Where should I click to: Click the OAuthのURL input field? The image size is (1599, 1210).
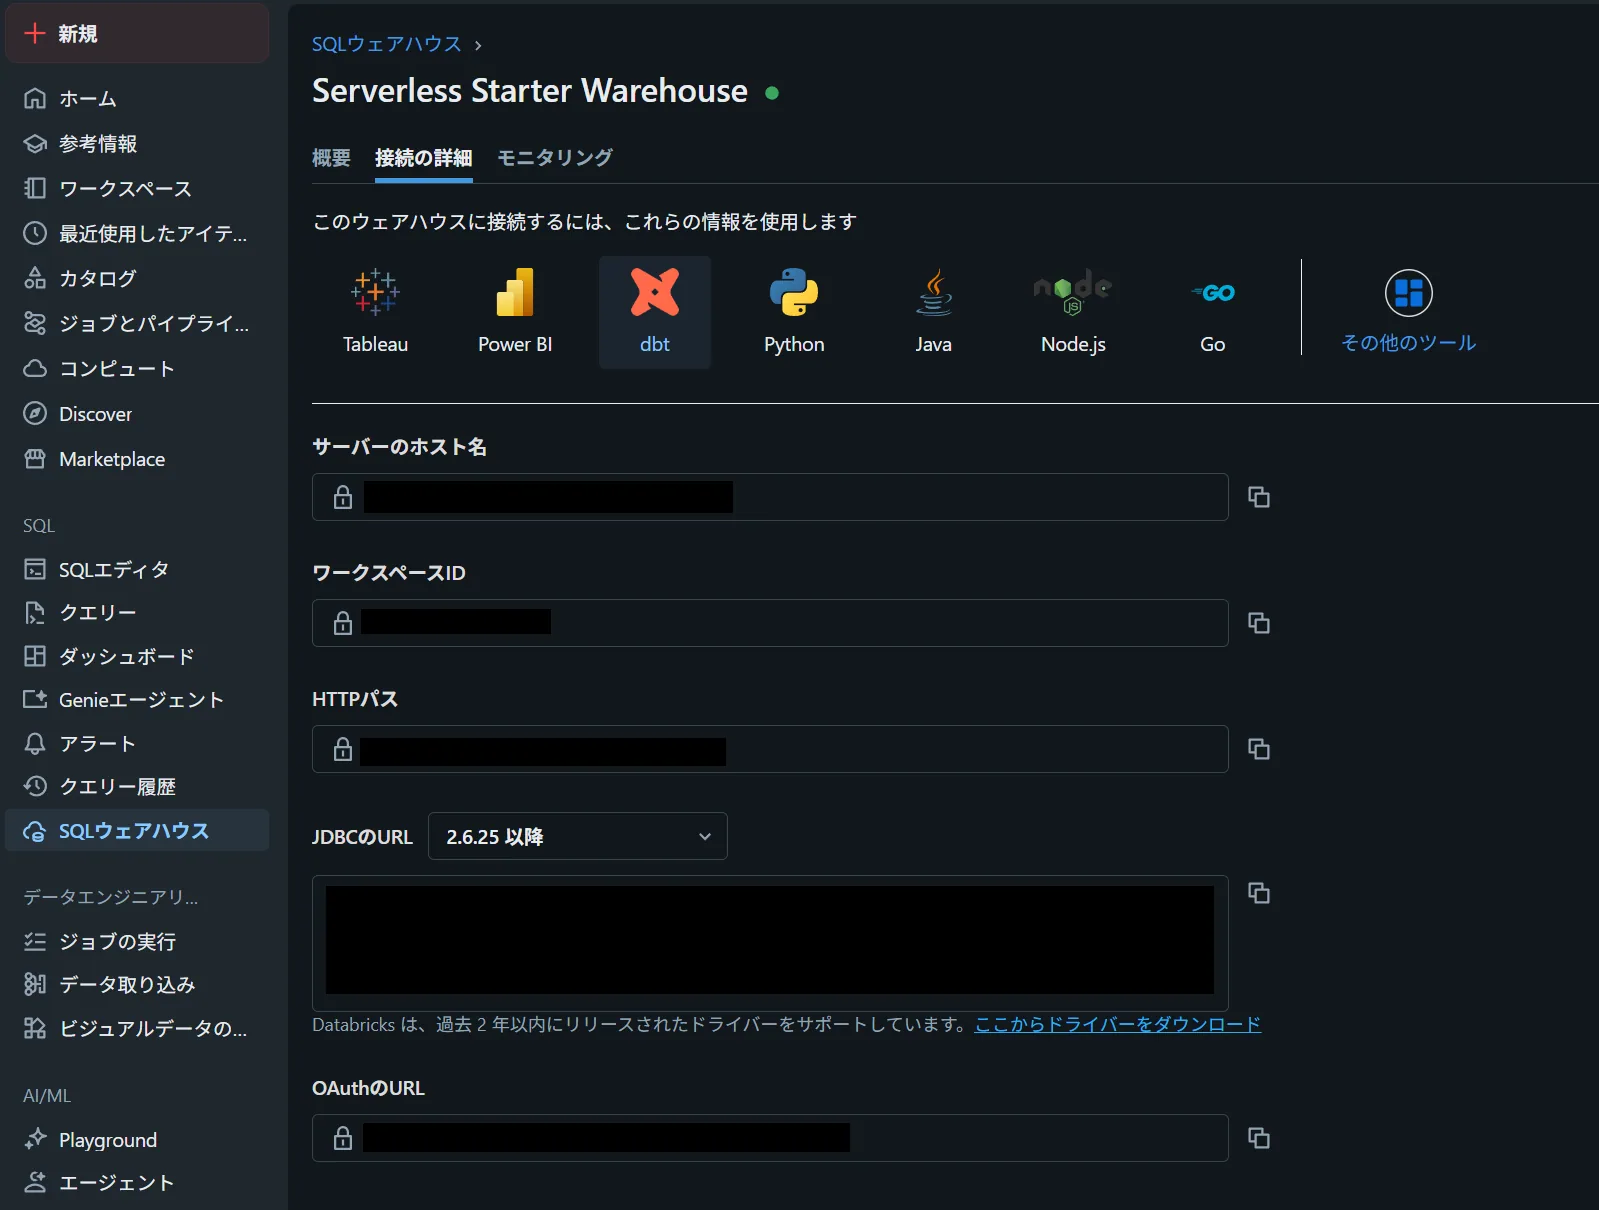(x=770, y=1138)
